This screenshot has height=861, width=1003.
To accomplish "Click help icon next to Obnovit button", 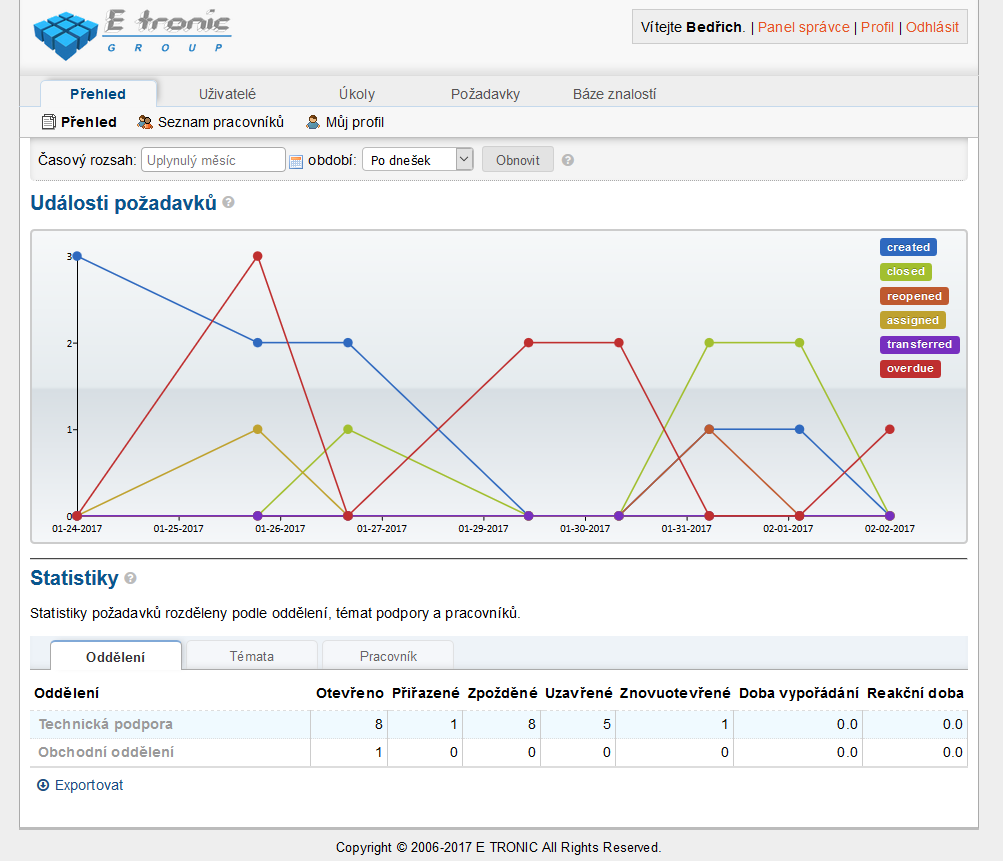I will coord(568,160).
